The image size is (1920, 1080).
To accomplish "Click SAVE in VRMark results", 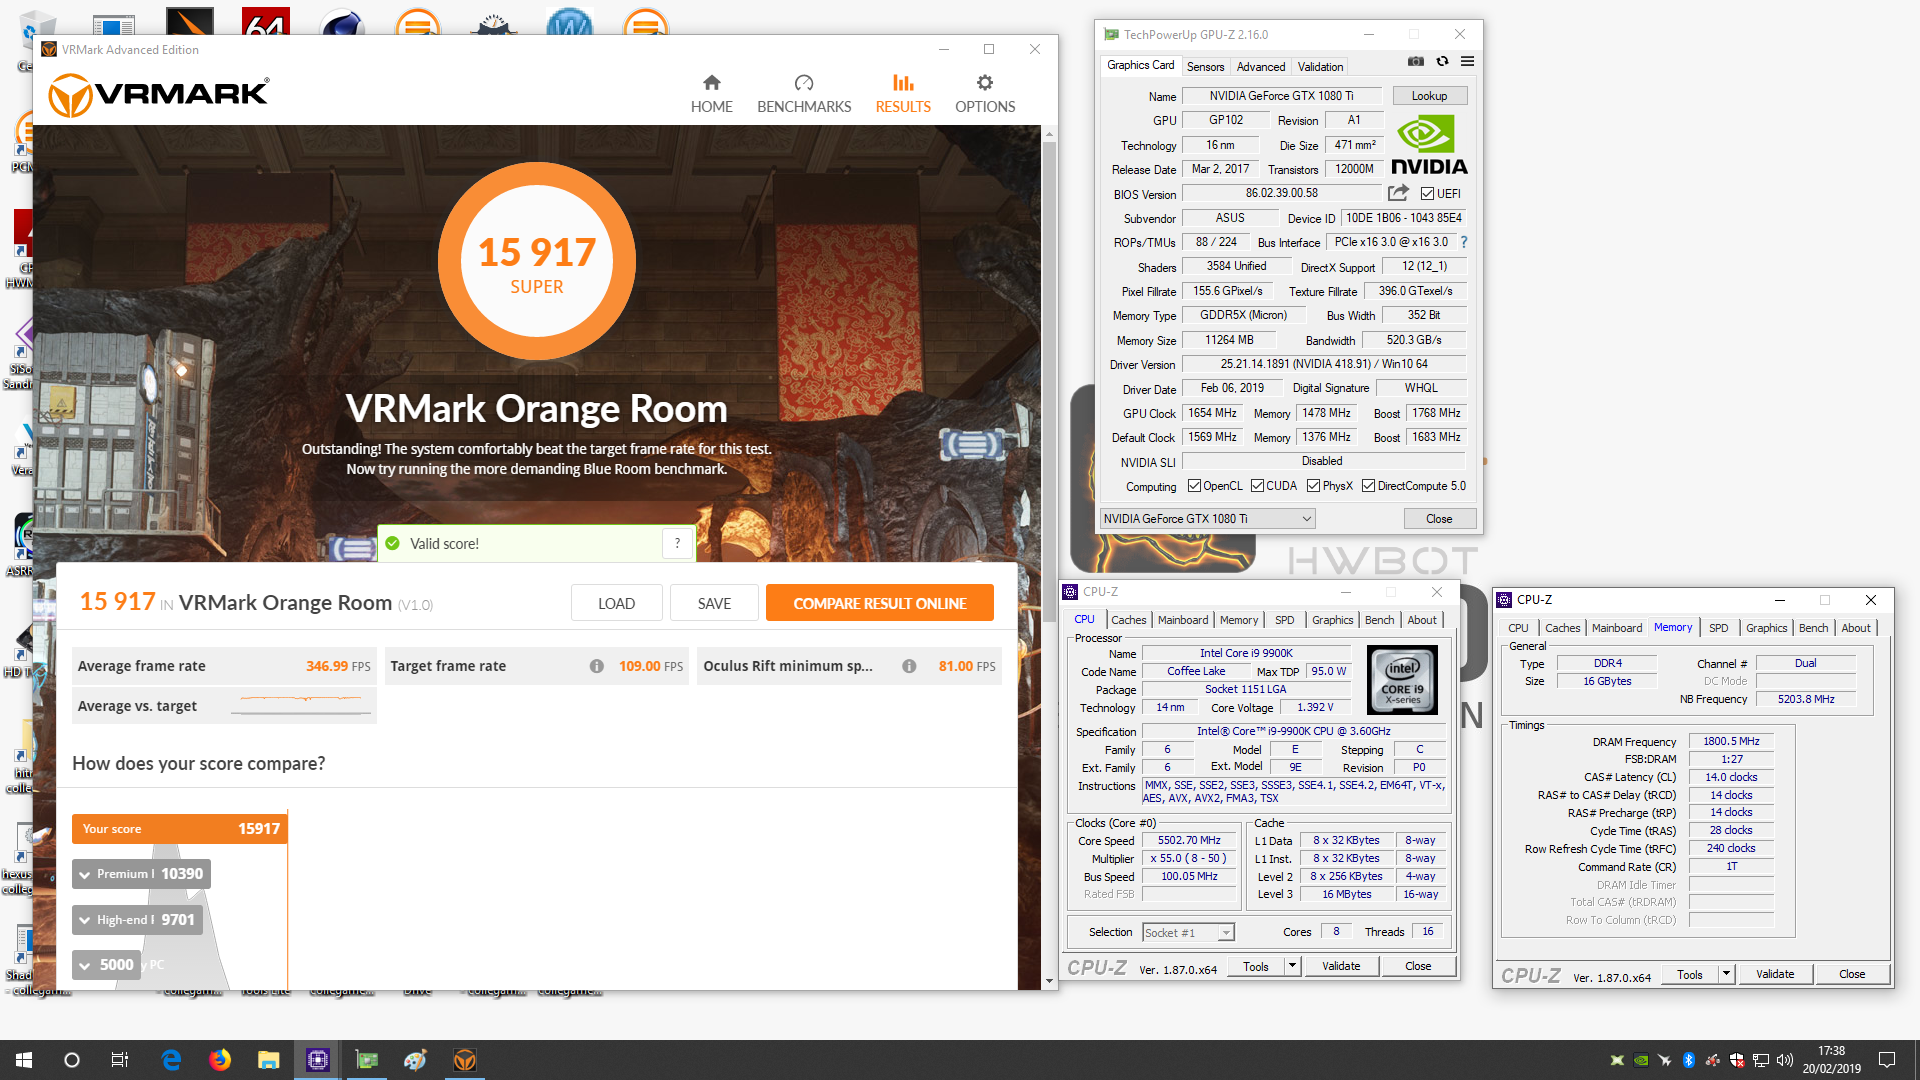I will click(714, 603).
